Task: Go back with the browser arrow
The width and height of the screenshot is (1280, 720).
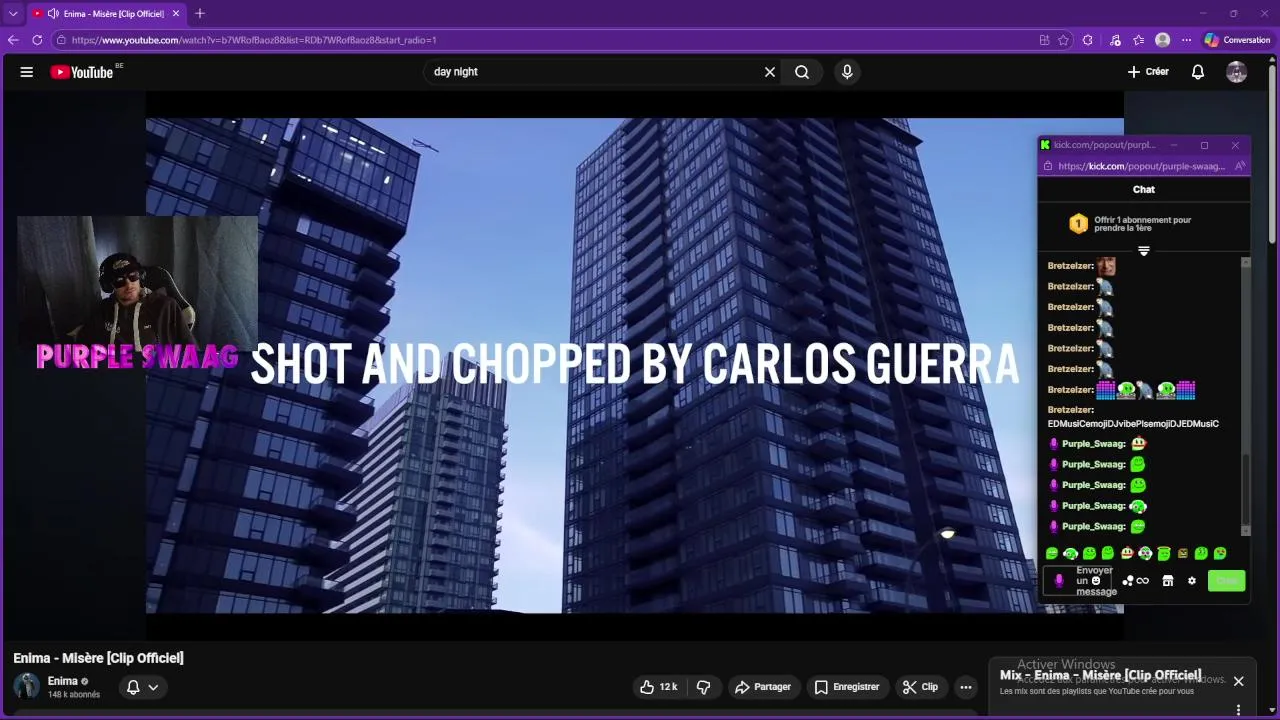Action: (x=13, y=40)
